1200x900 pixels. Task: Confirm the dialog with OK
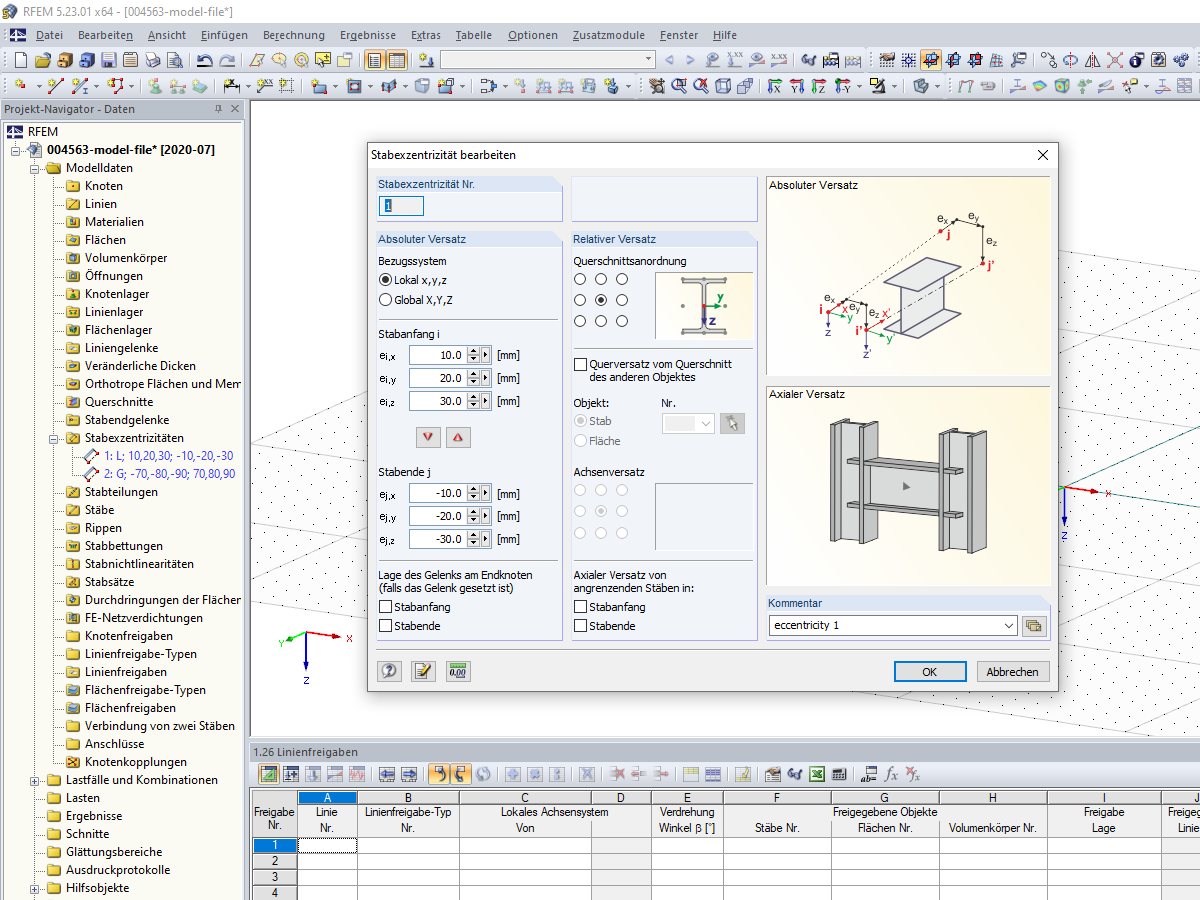(930, 672)
